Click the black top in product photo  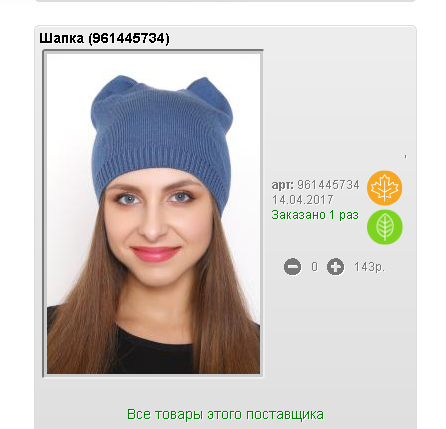click(x=152, y=353)
